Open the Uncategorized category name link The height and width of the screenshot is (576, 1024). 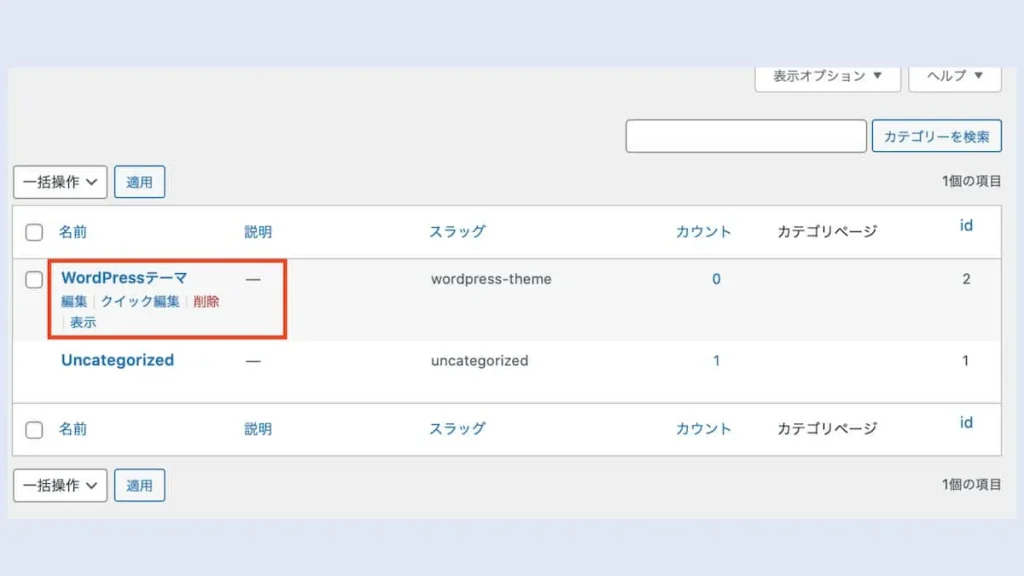coord(118,360)
